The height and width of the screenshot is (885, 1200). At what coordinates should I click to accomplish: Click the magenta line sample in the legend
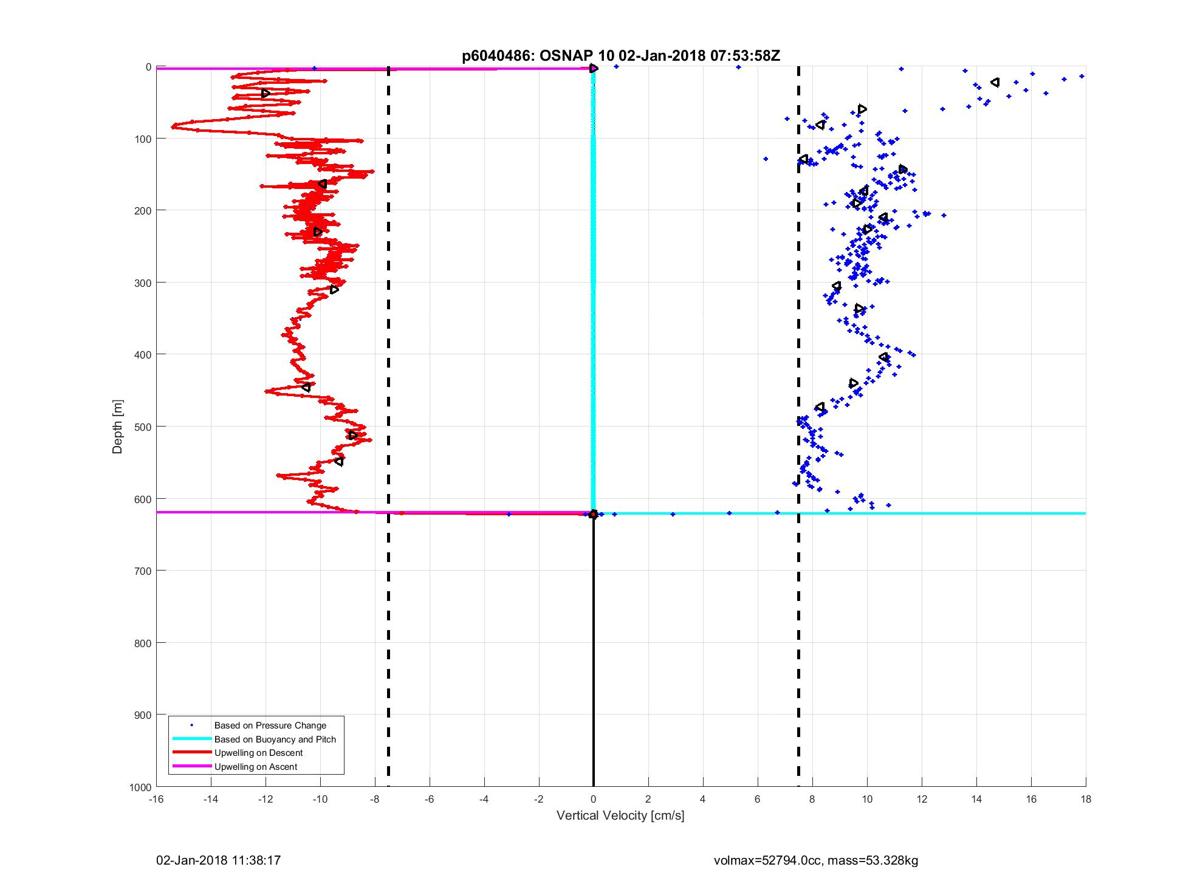[x=191, y=766]
